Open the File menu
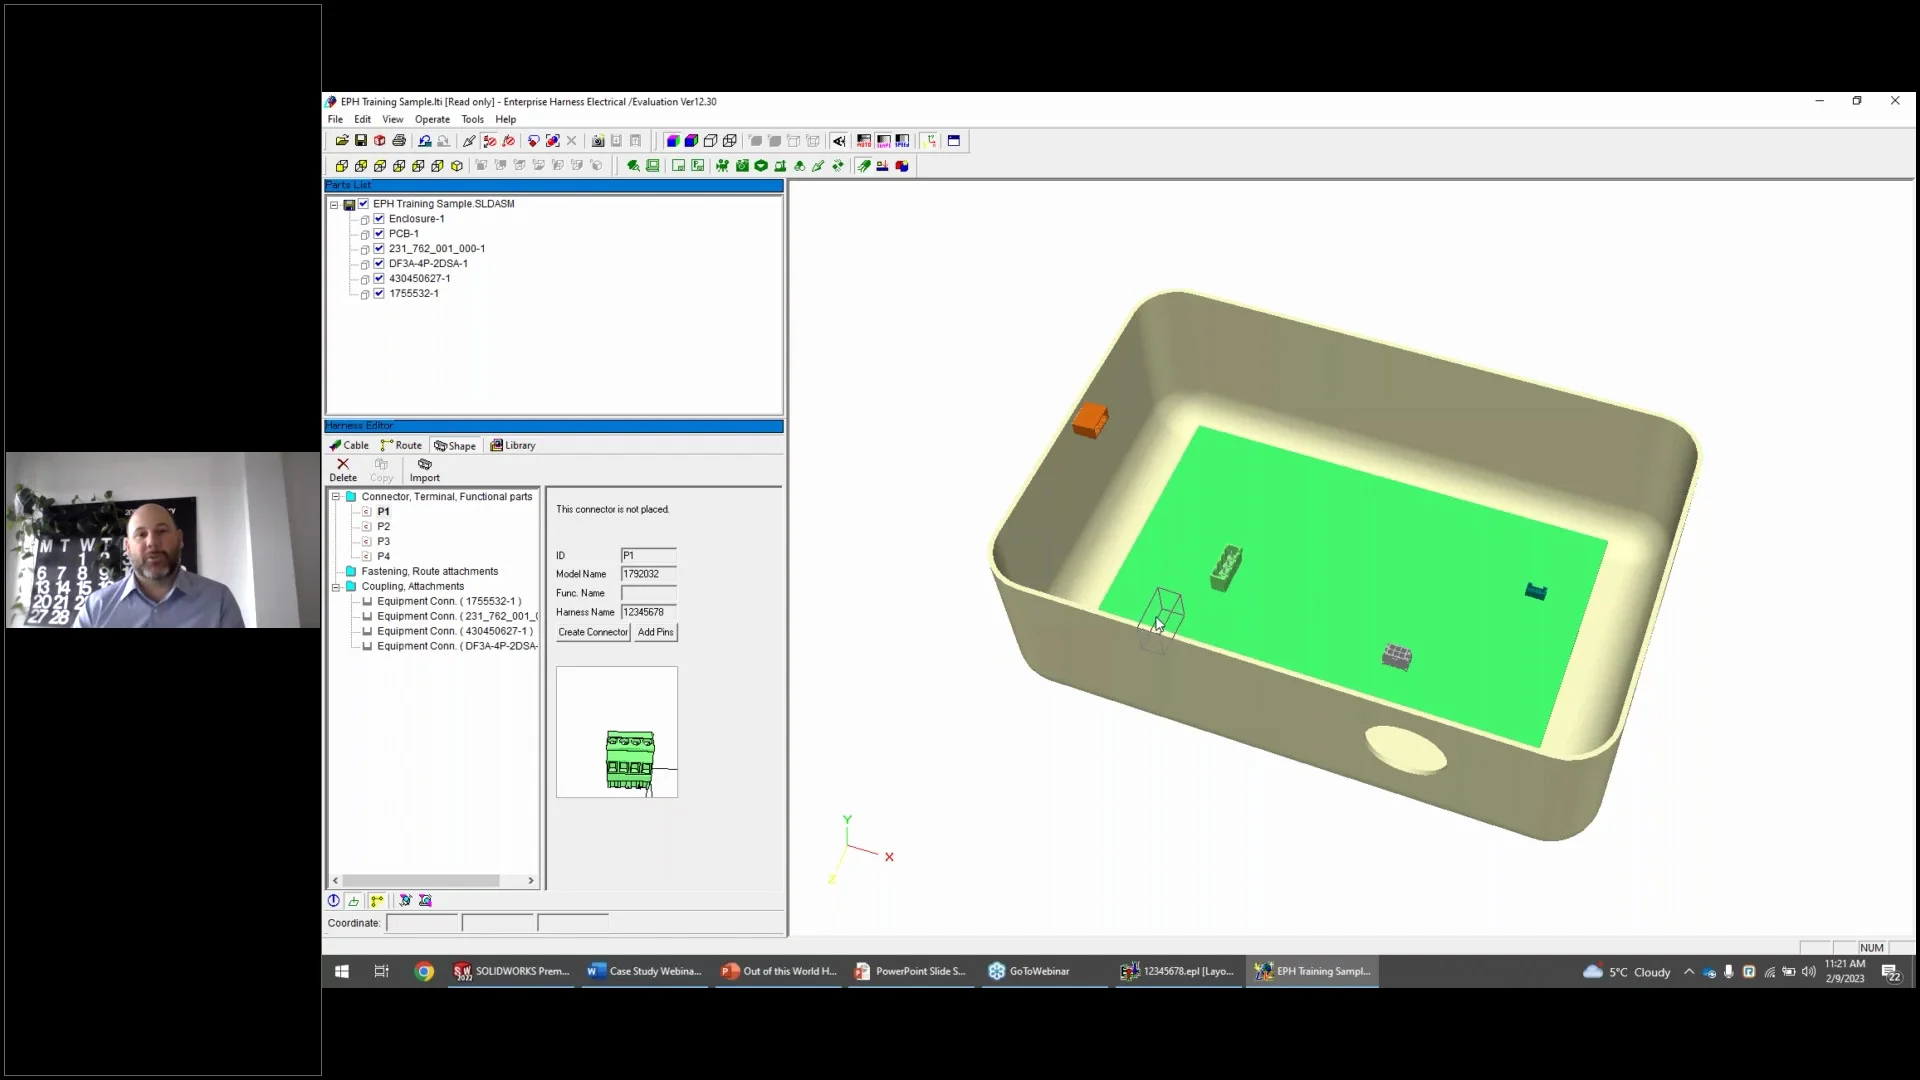1920x1080 pixels. coord(335,119)
